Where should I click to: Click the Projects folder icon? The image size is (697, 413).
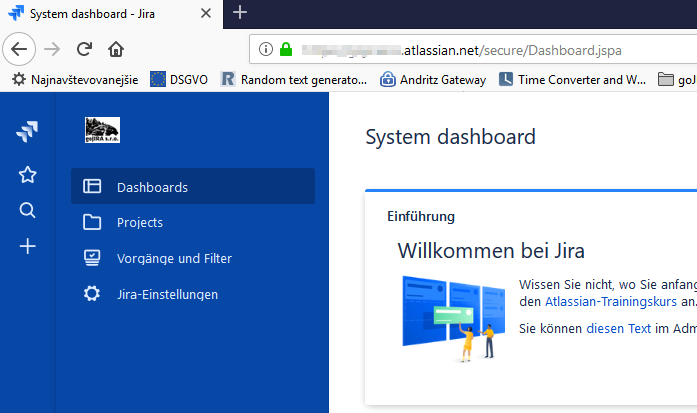point(92,222)
